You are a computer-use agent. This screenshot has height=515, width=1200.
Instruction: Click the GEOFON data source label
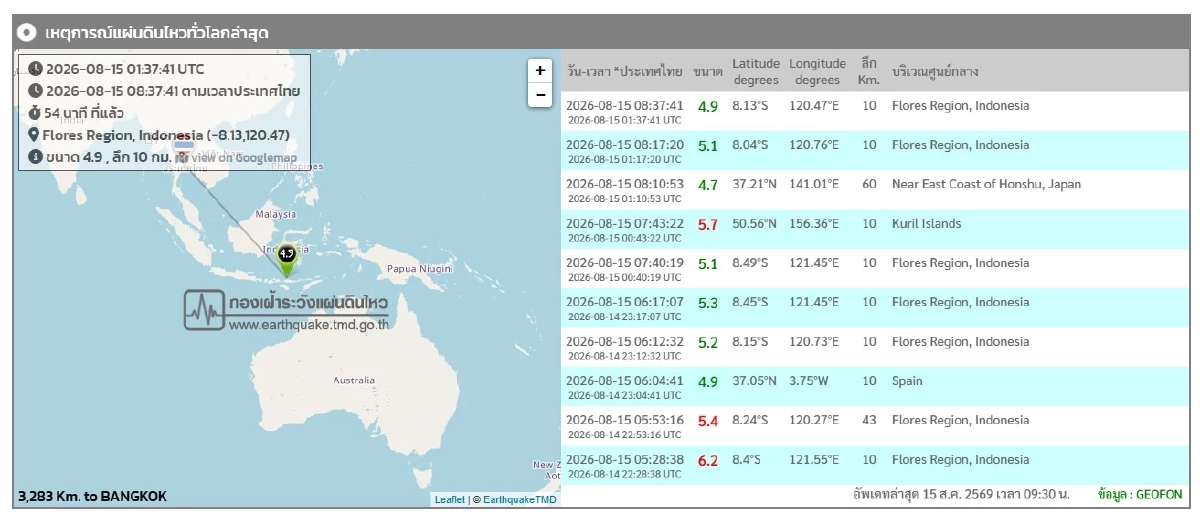[1139, 495]
